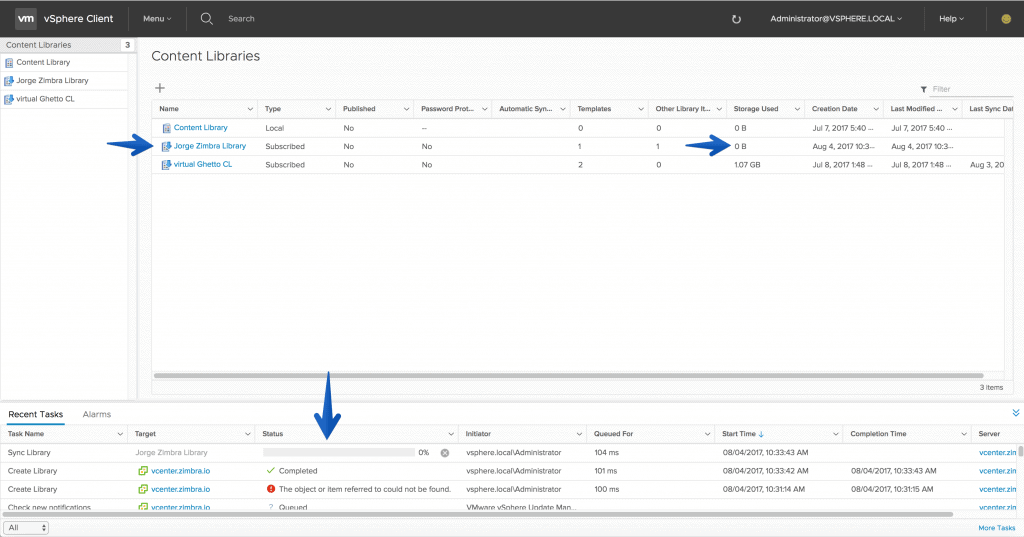Click the 3 items count label

[x=991, y=388]
